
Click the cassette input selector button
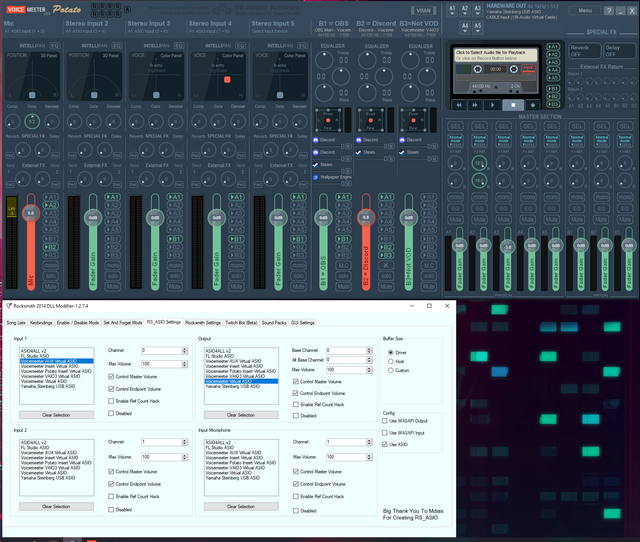[529, 68]
